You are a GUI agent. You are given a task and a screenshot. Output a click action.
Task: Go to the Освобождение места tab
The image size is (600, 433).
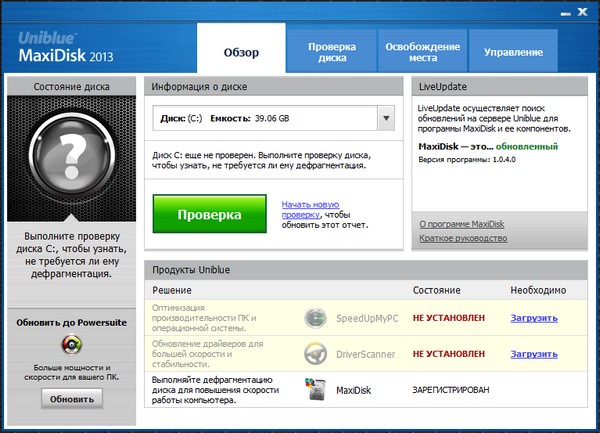tap(422, 52)
